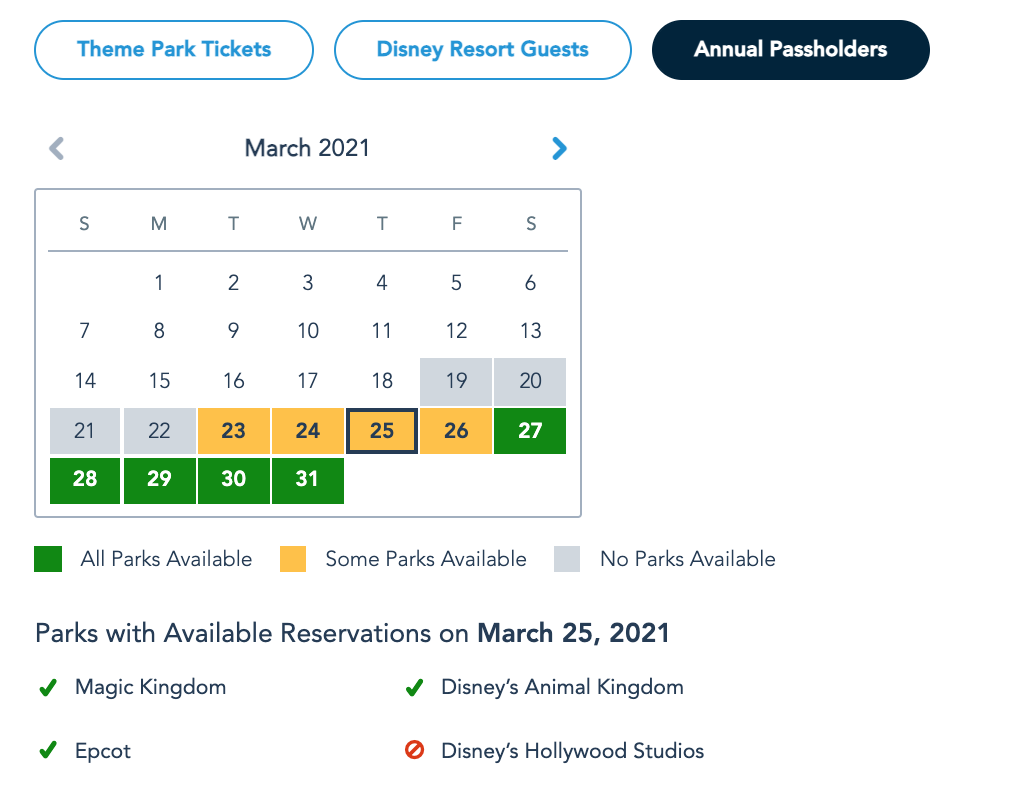
Task: Switch to the Theme Park Tickets tab
Action: [174, 49]
